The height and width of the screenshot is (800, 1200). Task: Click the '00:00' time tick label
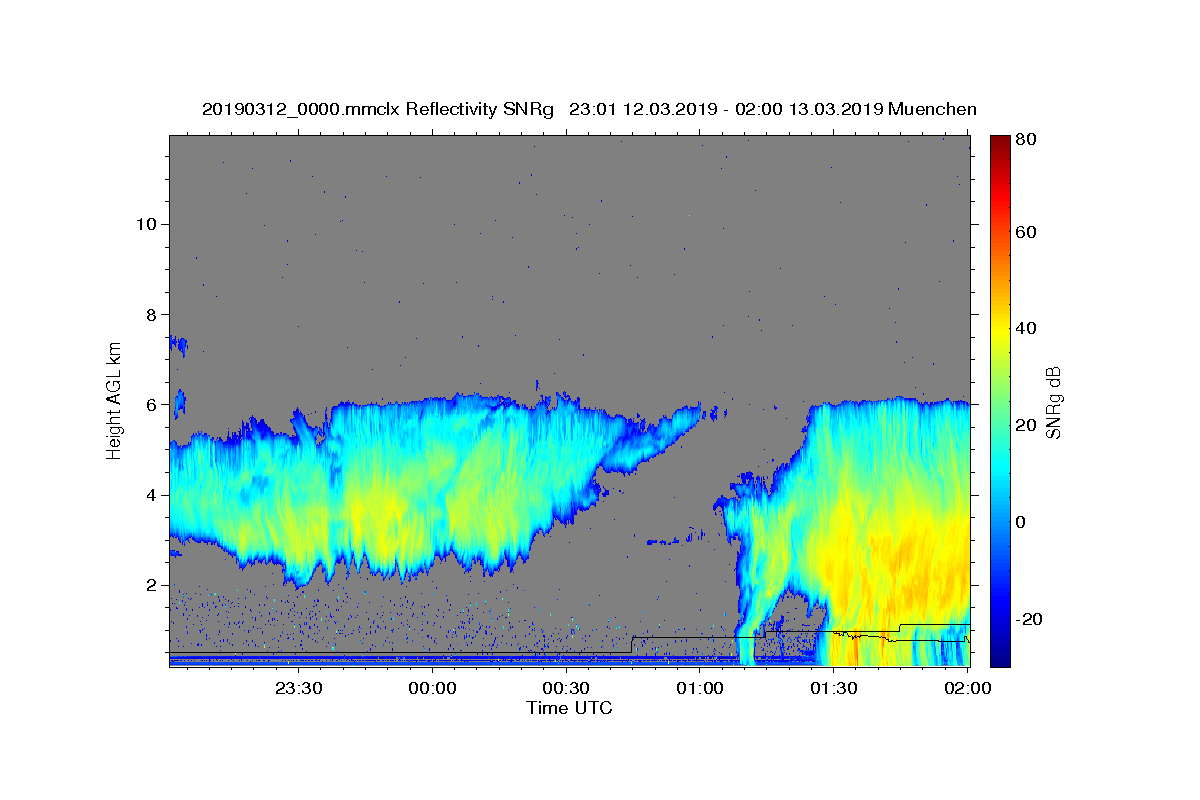[x=433, y=688]
